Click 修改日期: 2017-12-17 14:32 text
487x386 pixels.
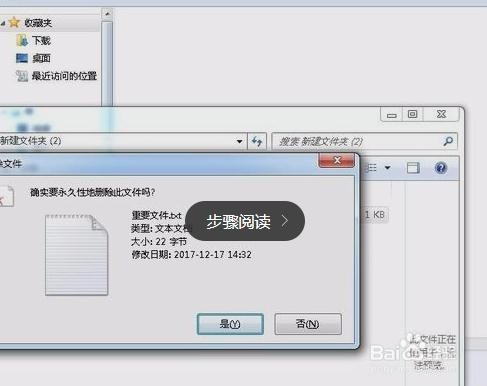191,255
